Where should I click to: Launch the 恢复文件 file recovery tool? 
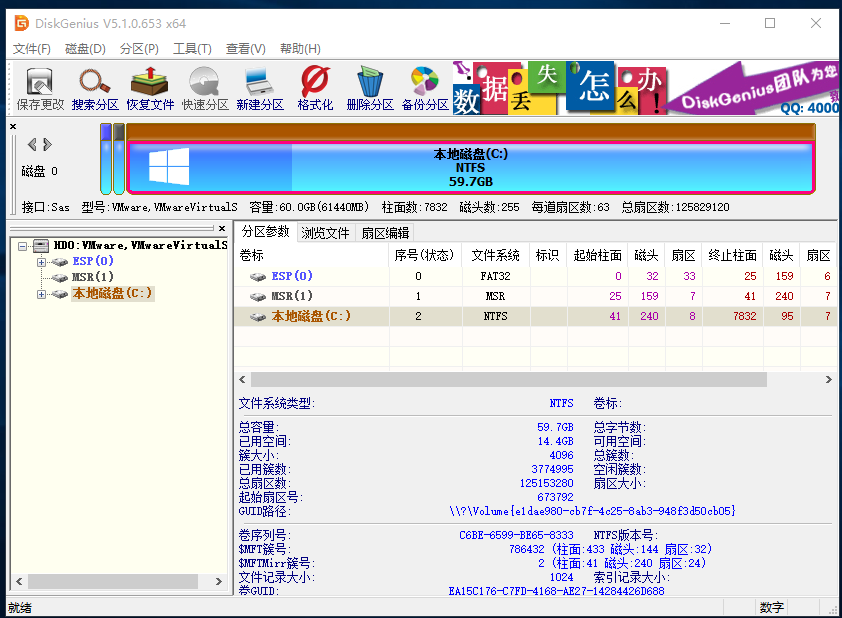[150, 89]
